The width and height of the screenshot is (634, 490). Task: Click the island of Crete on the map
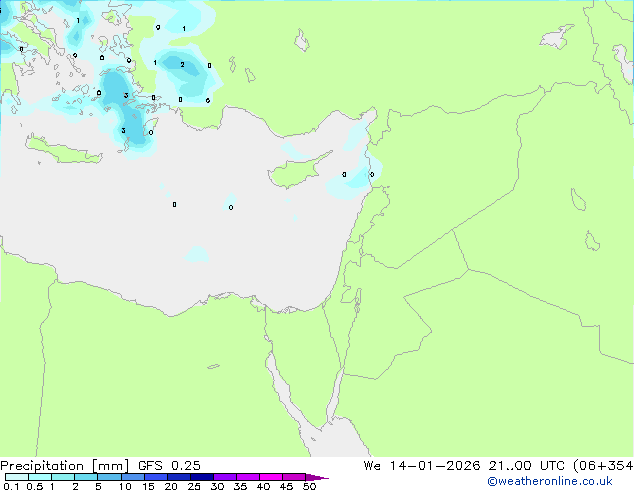tap(63, 150)
